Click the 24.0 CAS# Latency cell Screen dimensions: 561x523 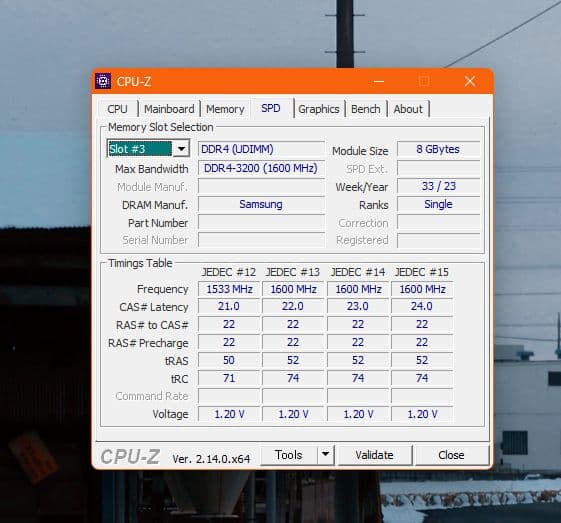pos(422,306)
